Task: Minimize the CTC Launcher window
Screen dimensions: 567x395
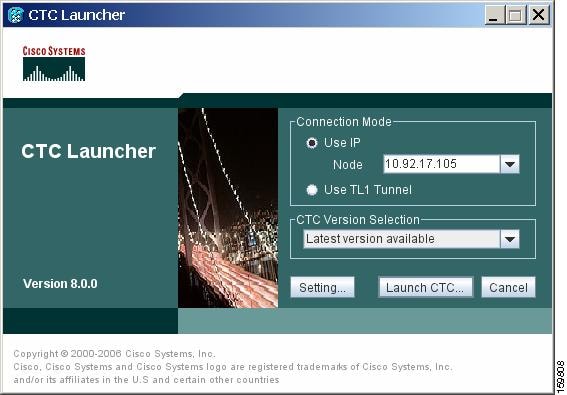Action: 494,16
